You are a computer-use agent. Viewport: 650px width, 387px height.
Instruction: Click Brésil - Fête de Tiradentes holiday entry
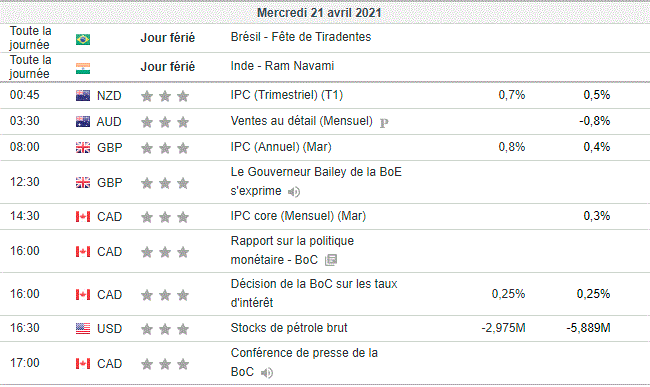[x=301, y=37]
